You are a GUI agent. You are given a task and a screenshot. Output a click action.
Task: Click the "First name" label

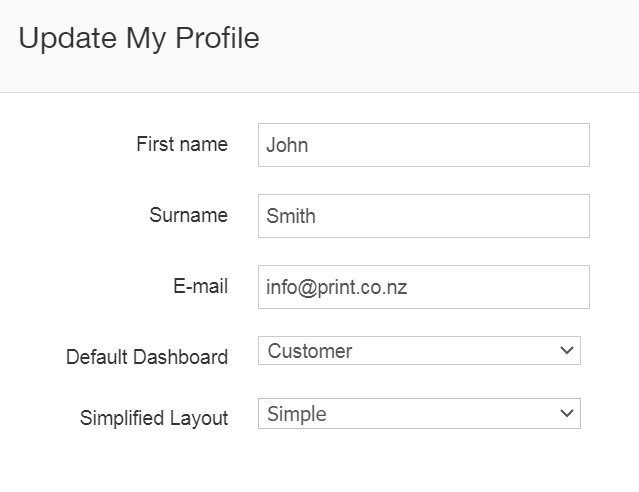click(182, 144)
